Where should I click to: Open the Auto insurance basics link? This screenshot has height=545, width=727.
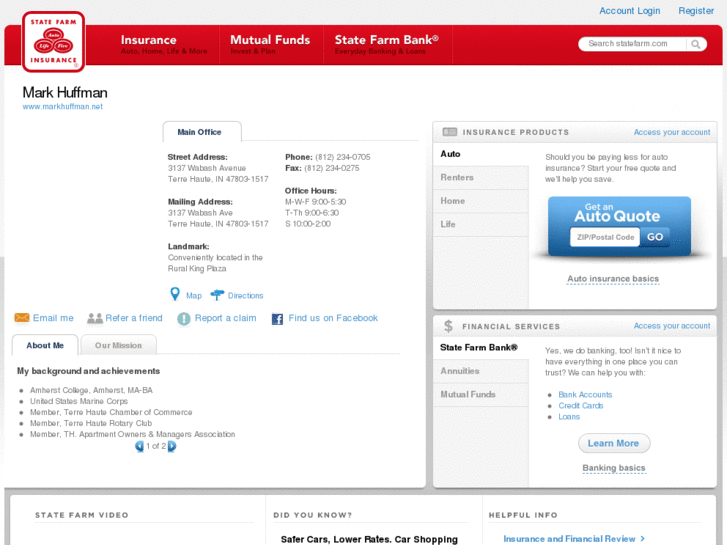coord(613,279)
